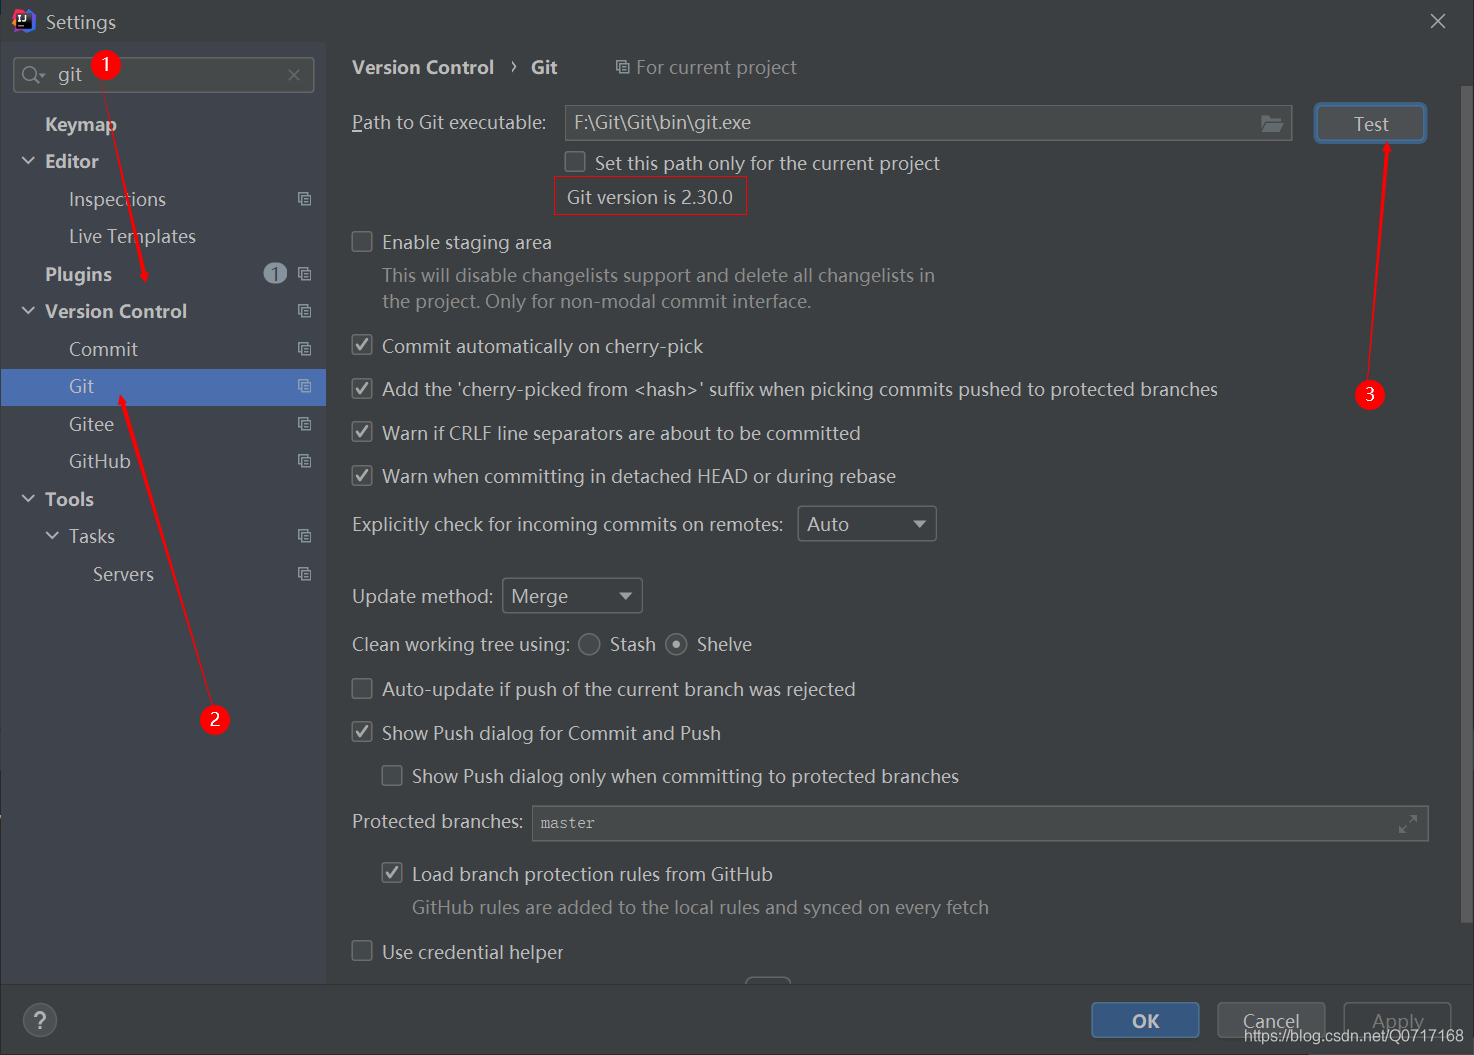Viewport: 1474px width, 1055px height.
Task: Click the Plugins update count badge
Action: [x=275, y=273]
